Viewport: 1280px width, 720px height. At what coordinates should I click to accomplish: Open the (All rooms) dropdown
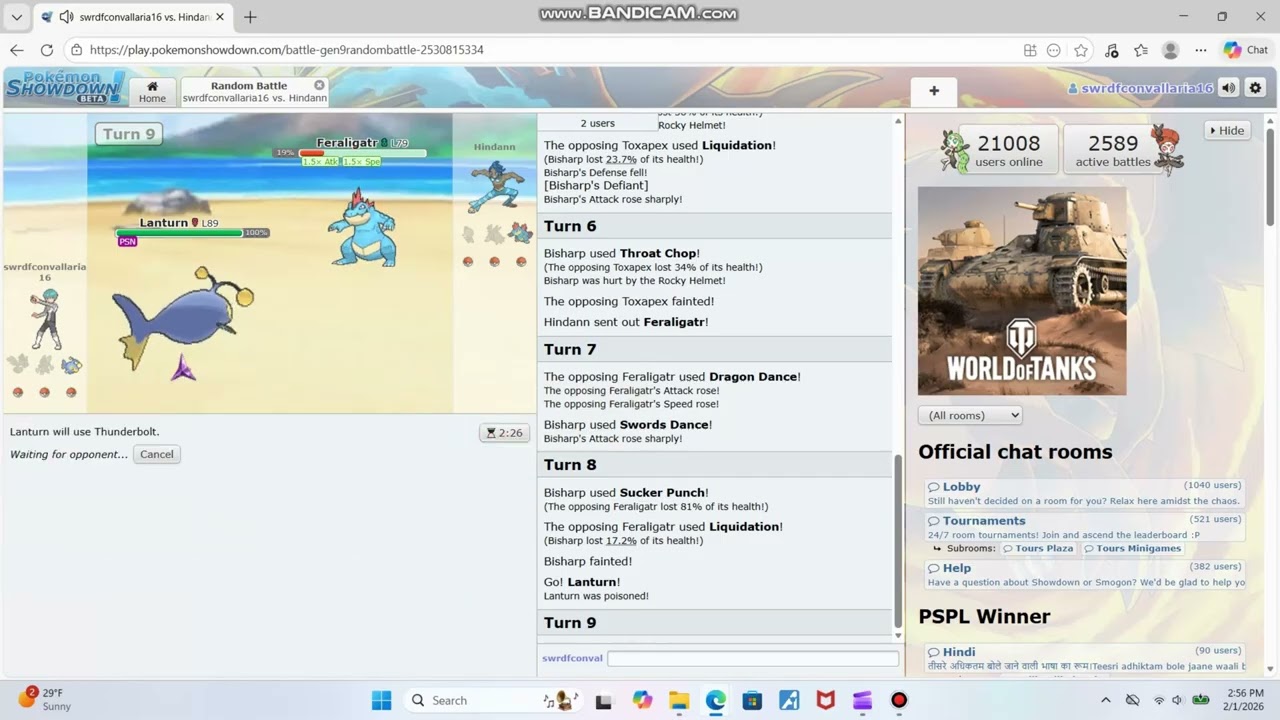click(x=970, y=415)
